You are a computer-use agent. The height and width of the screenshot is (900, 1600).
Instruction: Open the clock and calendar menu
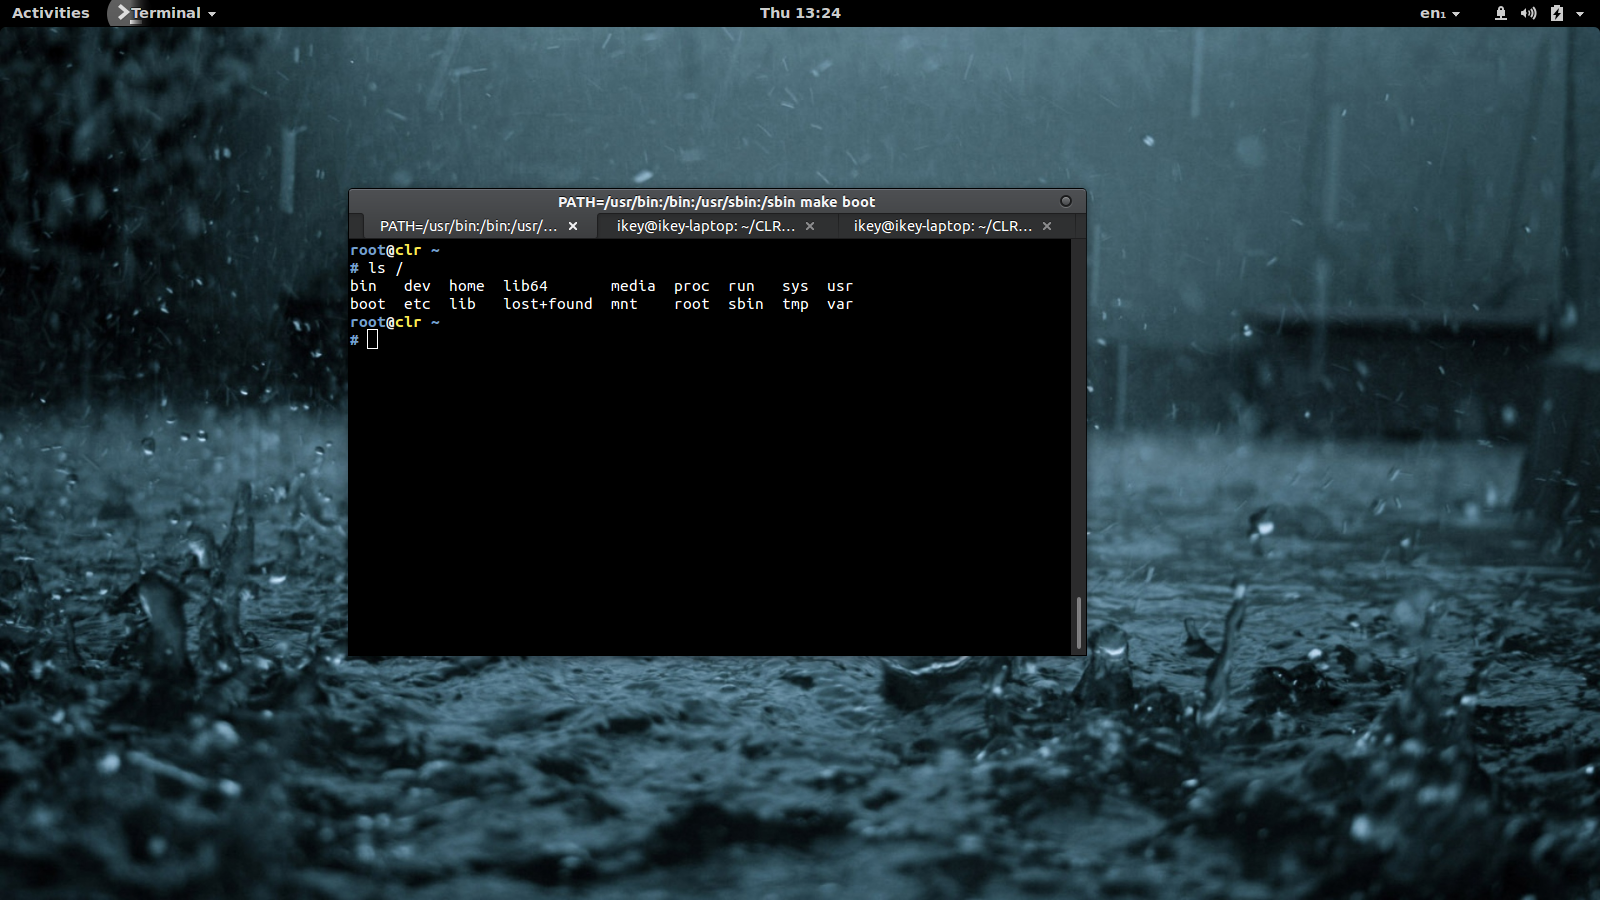point(800,13)
